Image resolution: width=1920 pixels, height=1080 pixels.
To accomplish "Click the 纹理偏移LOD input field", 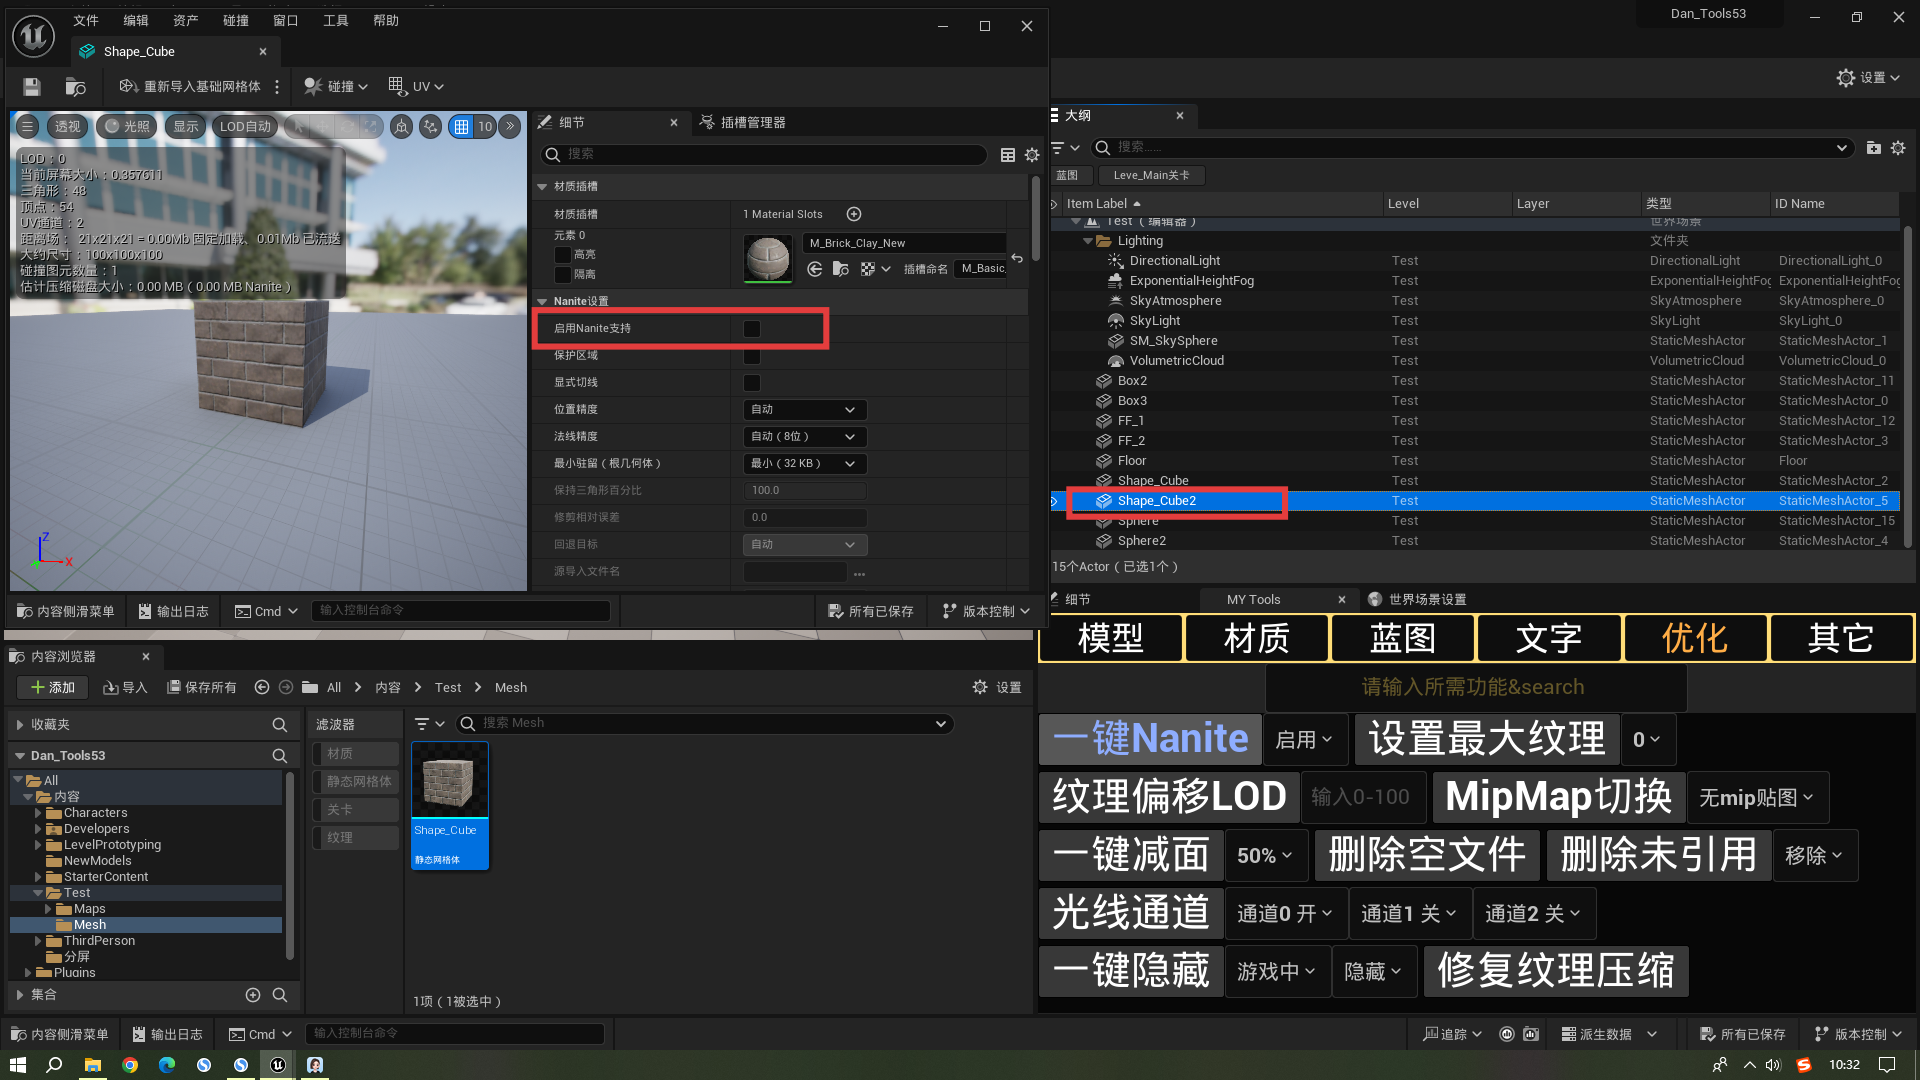I will [x=1361, y=797].
